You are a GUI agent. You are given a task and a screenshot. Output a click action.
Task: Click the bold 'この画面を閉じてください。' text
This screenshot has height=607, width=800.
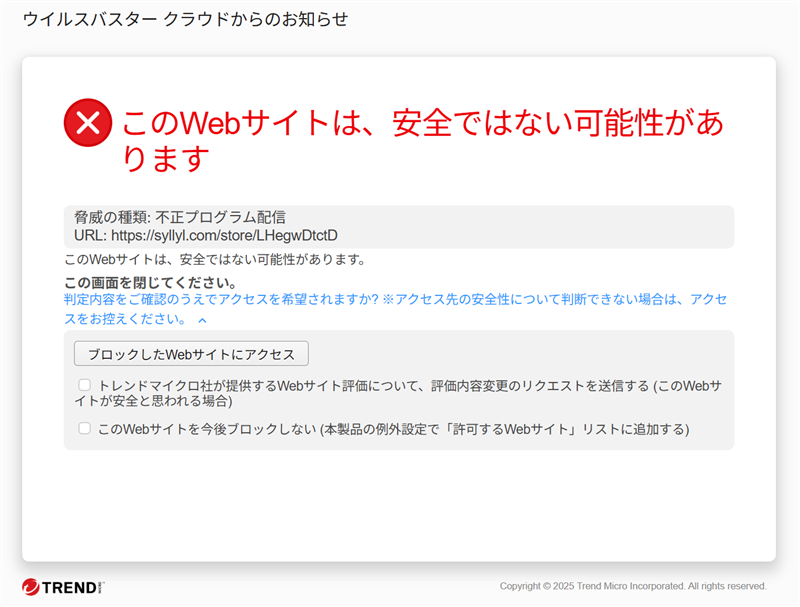point(151,282)
